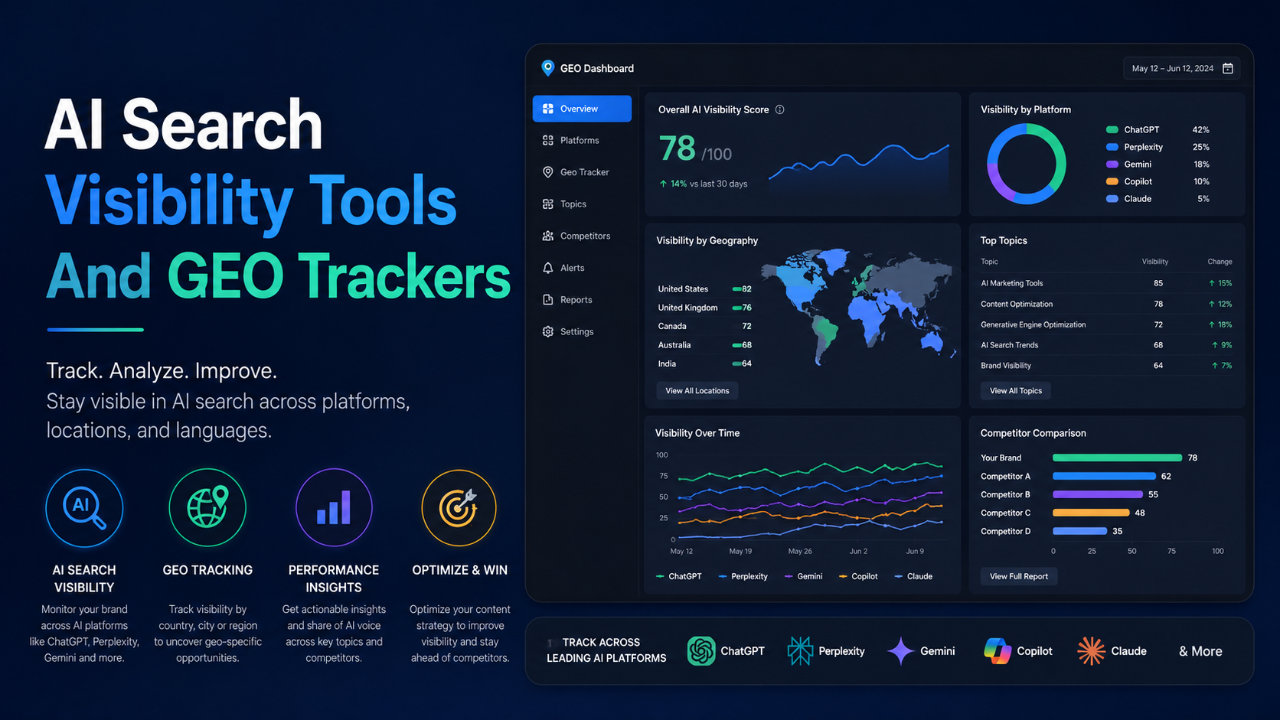Click the Reports document icon
1280x720 pixels.
click(548, 300)
